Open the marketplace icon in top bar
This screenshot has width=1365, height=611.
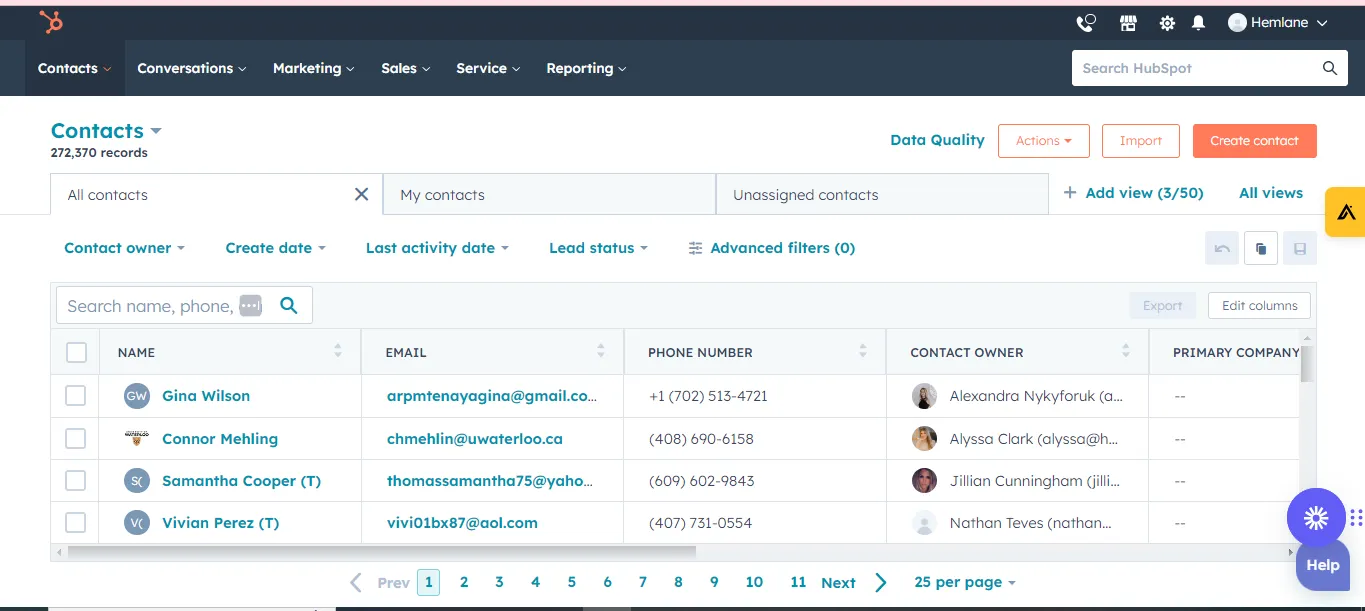click(x=1128, y=23)
